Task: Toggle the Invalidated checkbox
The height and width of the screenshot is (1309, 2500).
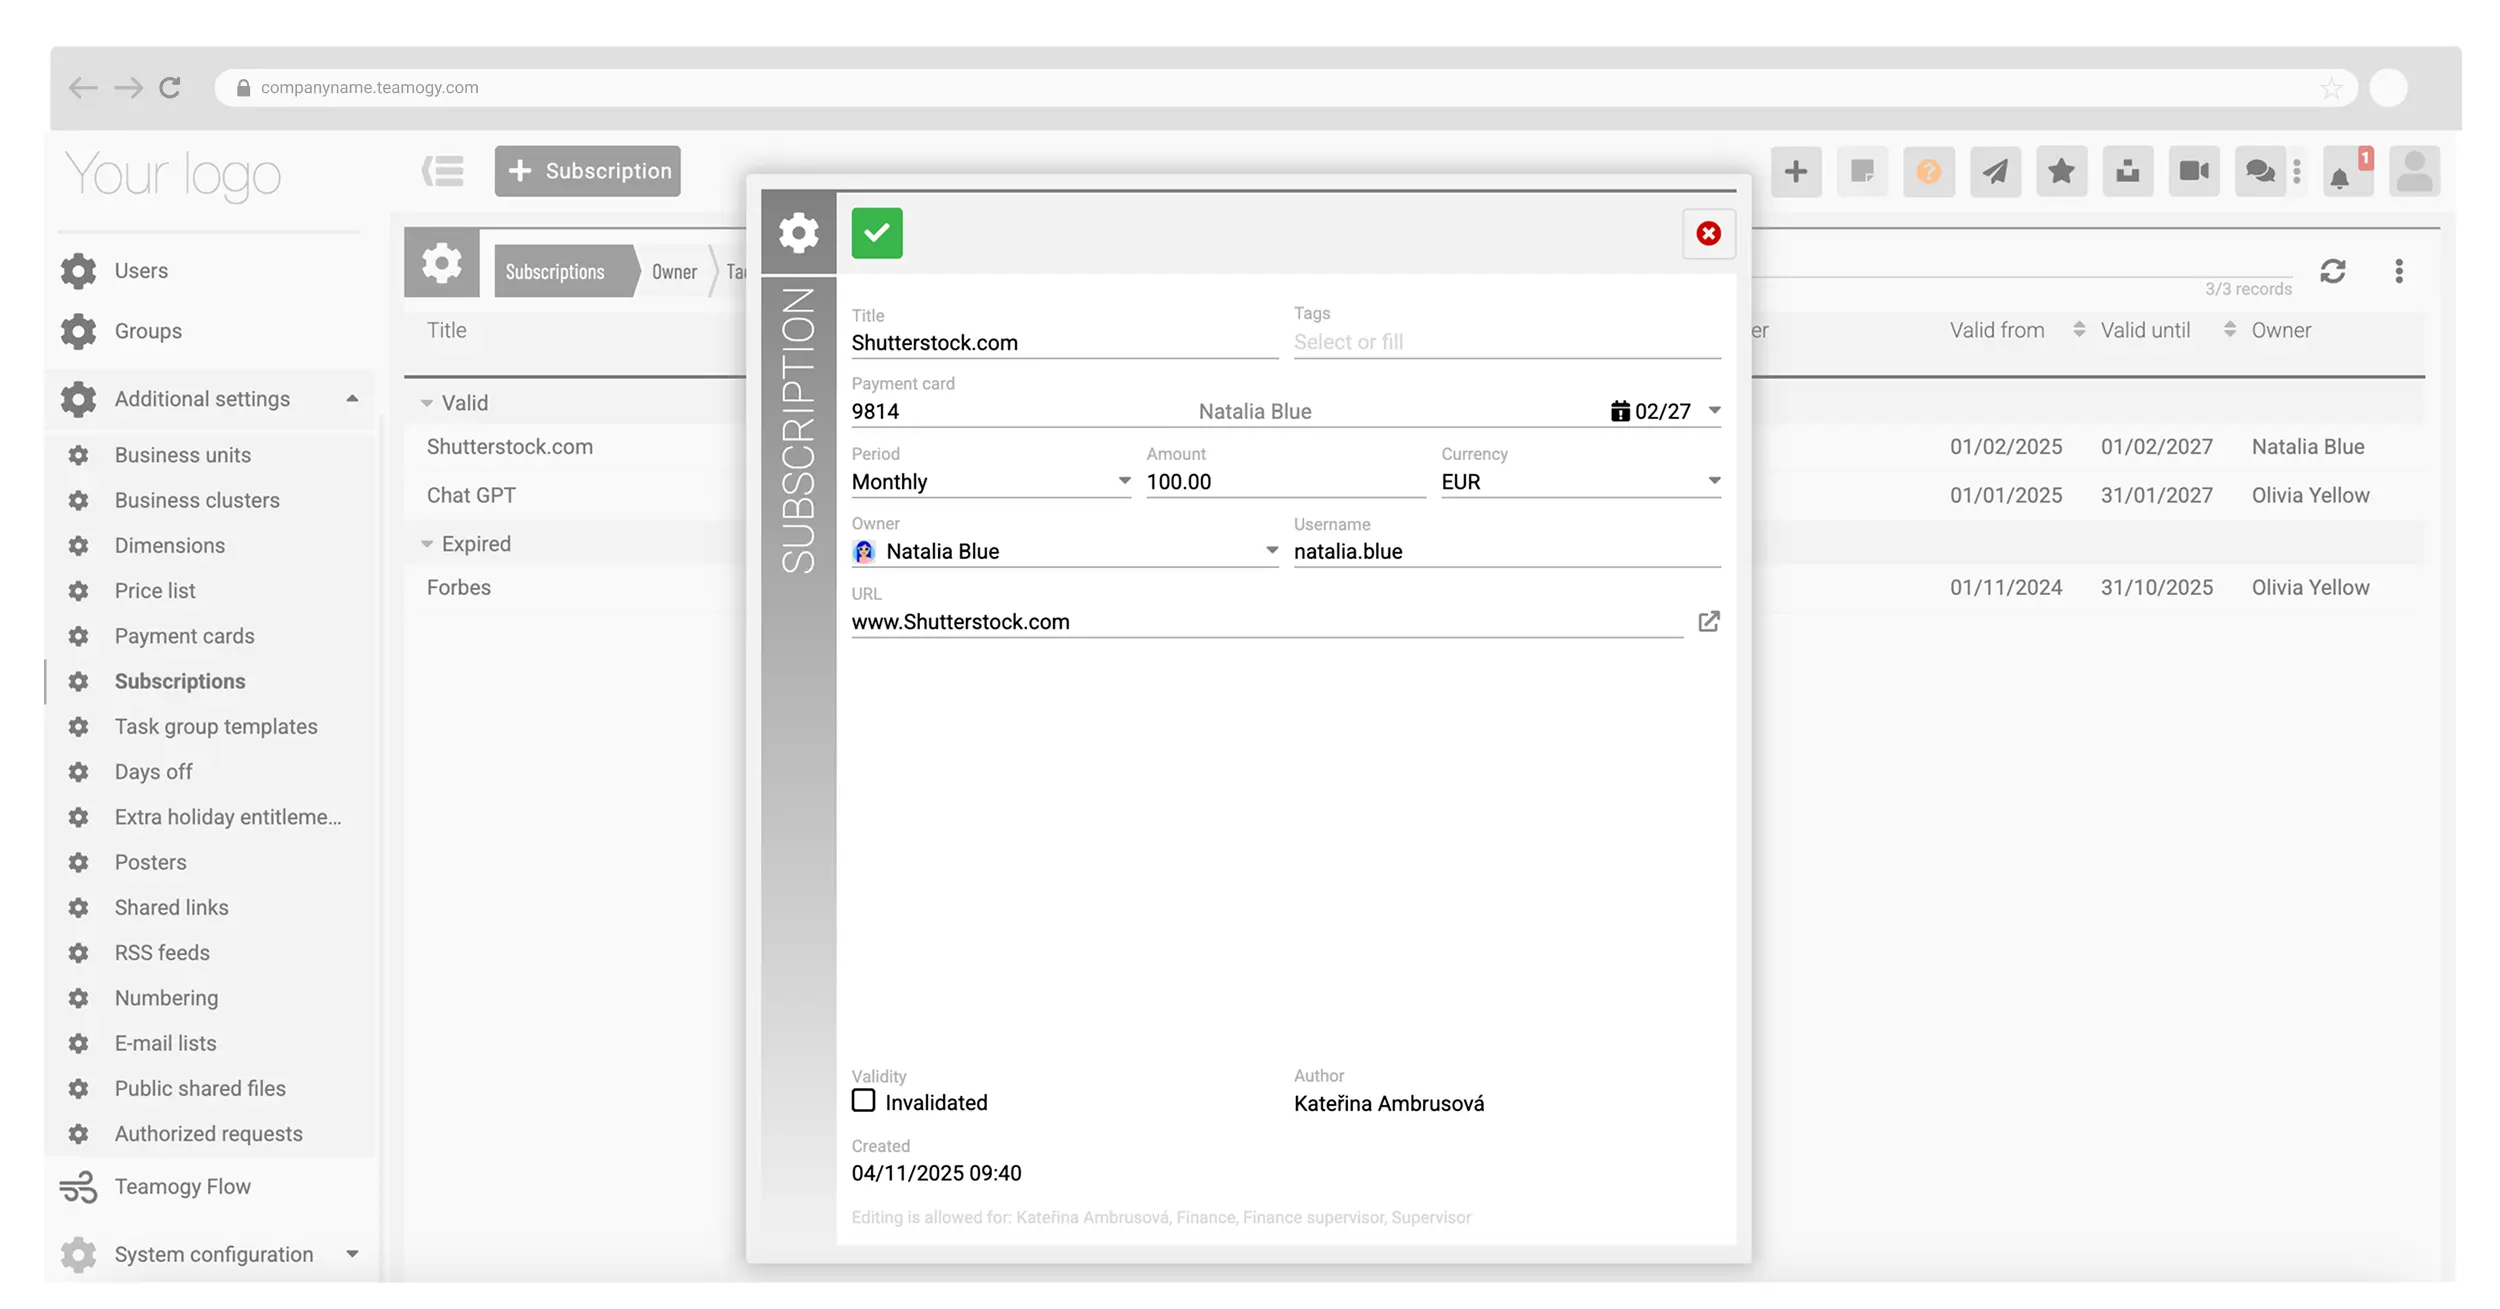Action: click(863, 1100)
